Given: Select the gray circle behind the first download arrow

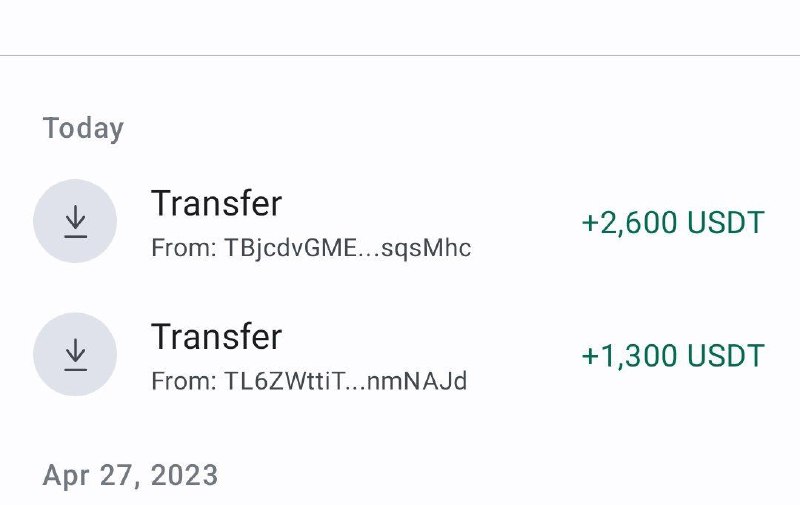Looking at the screenshot, I should (x=75, y=221).
